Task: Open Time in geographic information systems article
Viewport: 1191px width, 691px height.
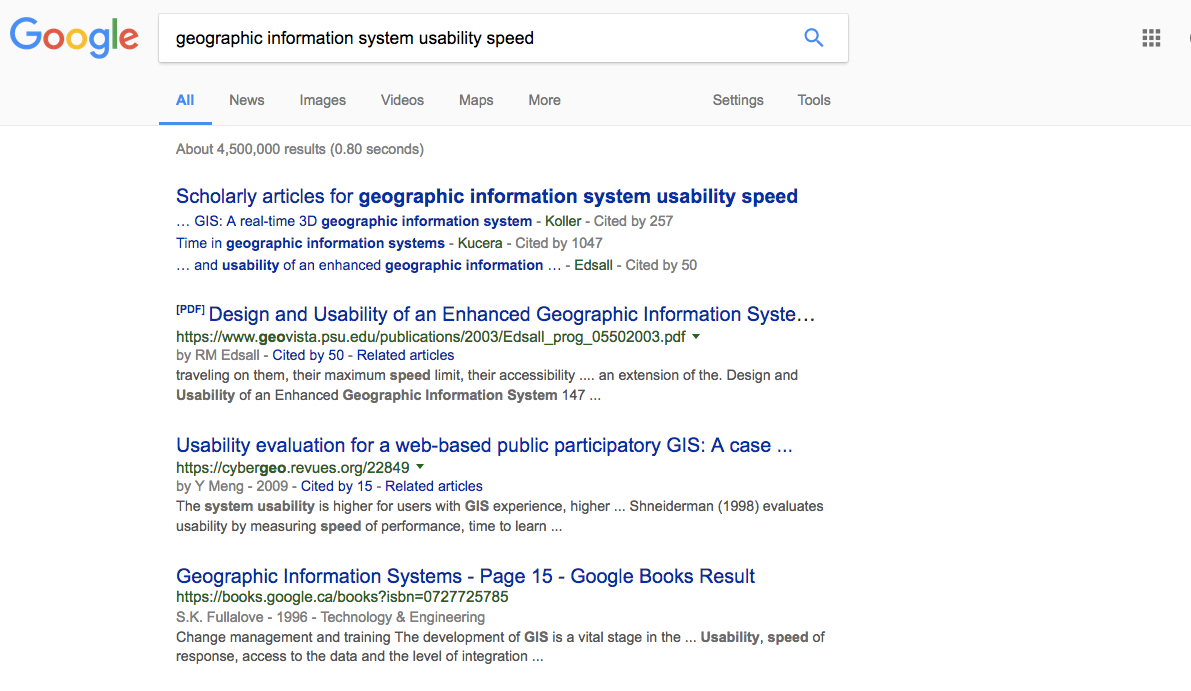Action: click(x=311, y=243)
